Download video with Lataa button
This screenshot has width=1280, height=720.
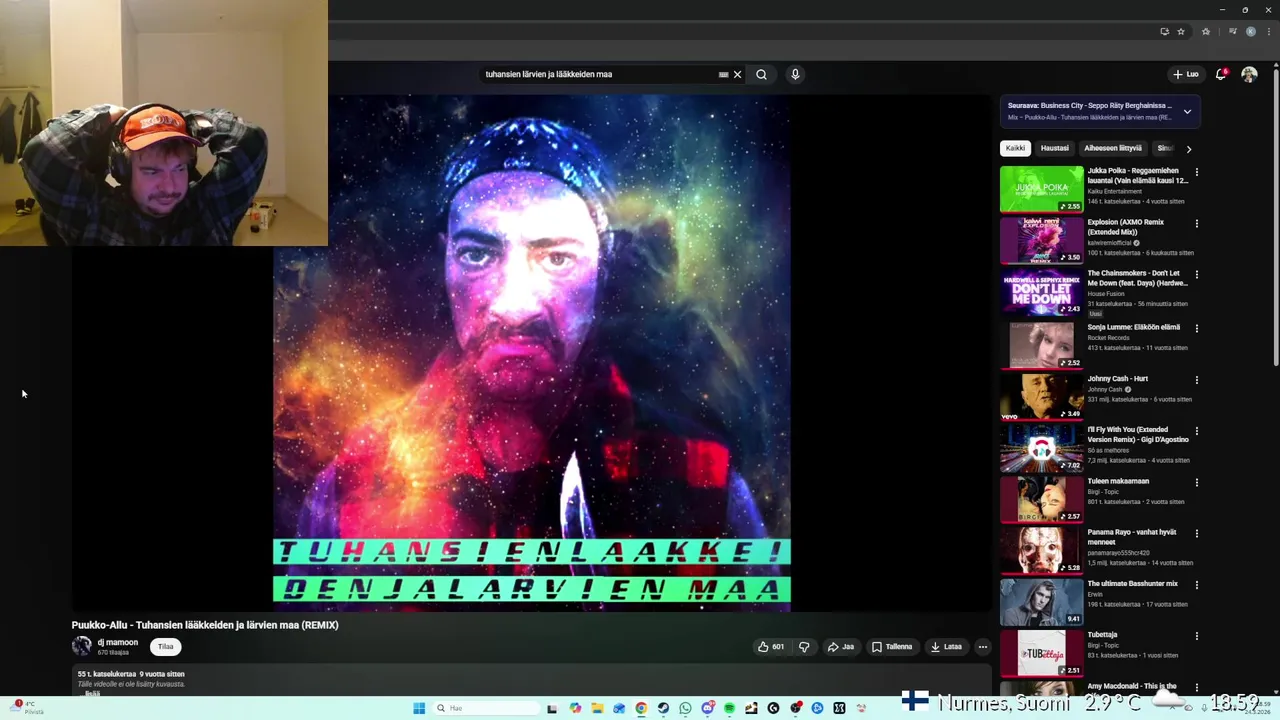pyautogui.click(x=946, y=647)
